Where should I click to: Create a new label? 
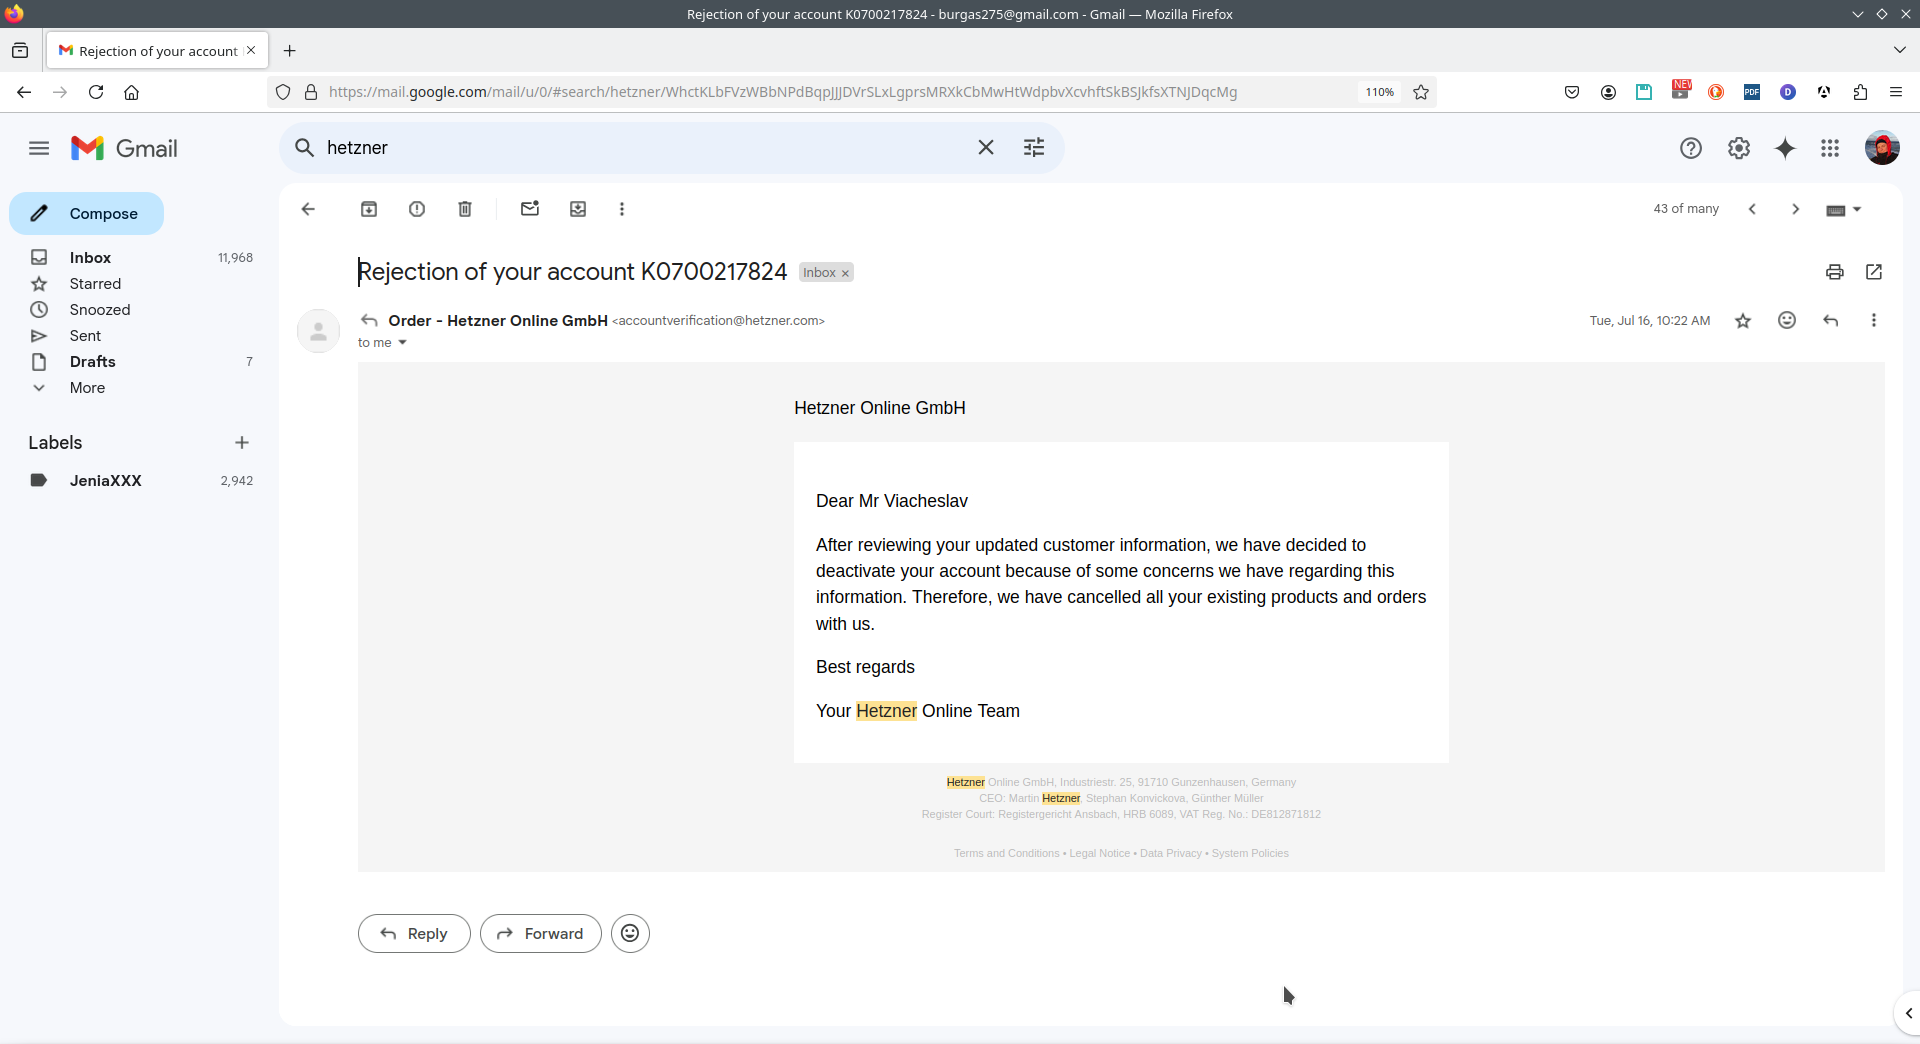tap(242, 443)
